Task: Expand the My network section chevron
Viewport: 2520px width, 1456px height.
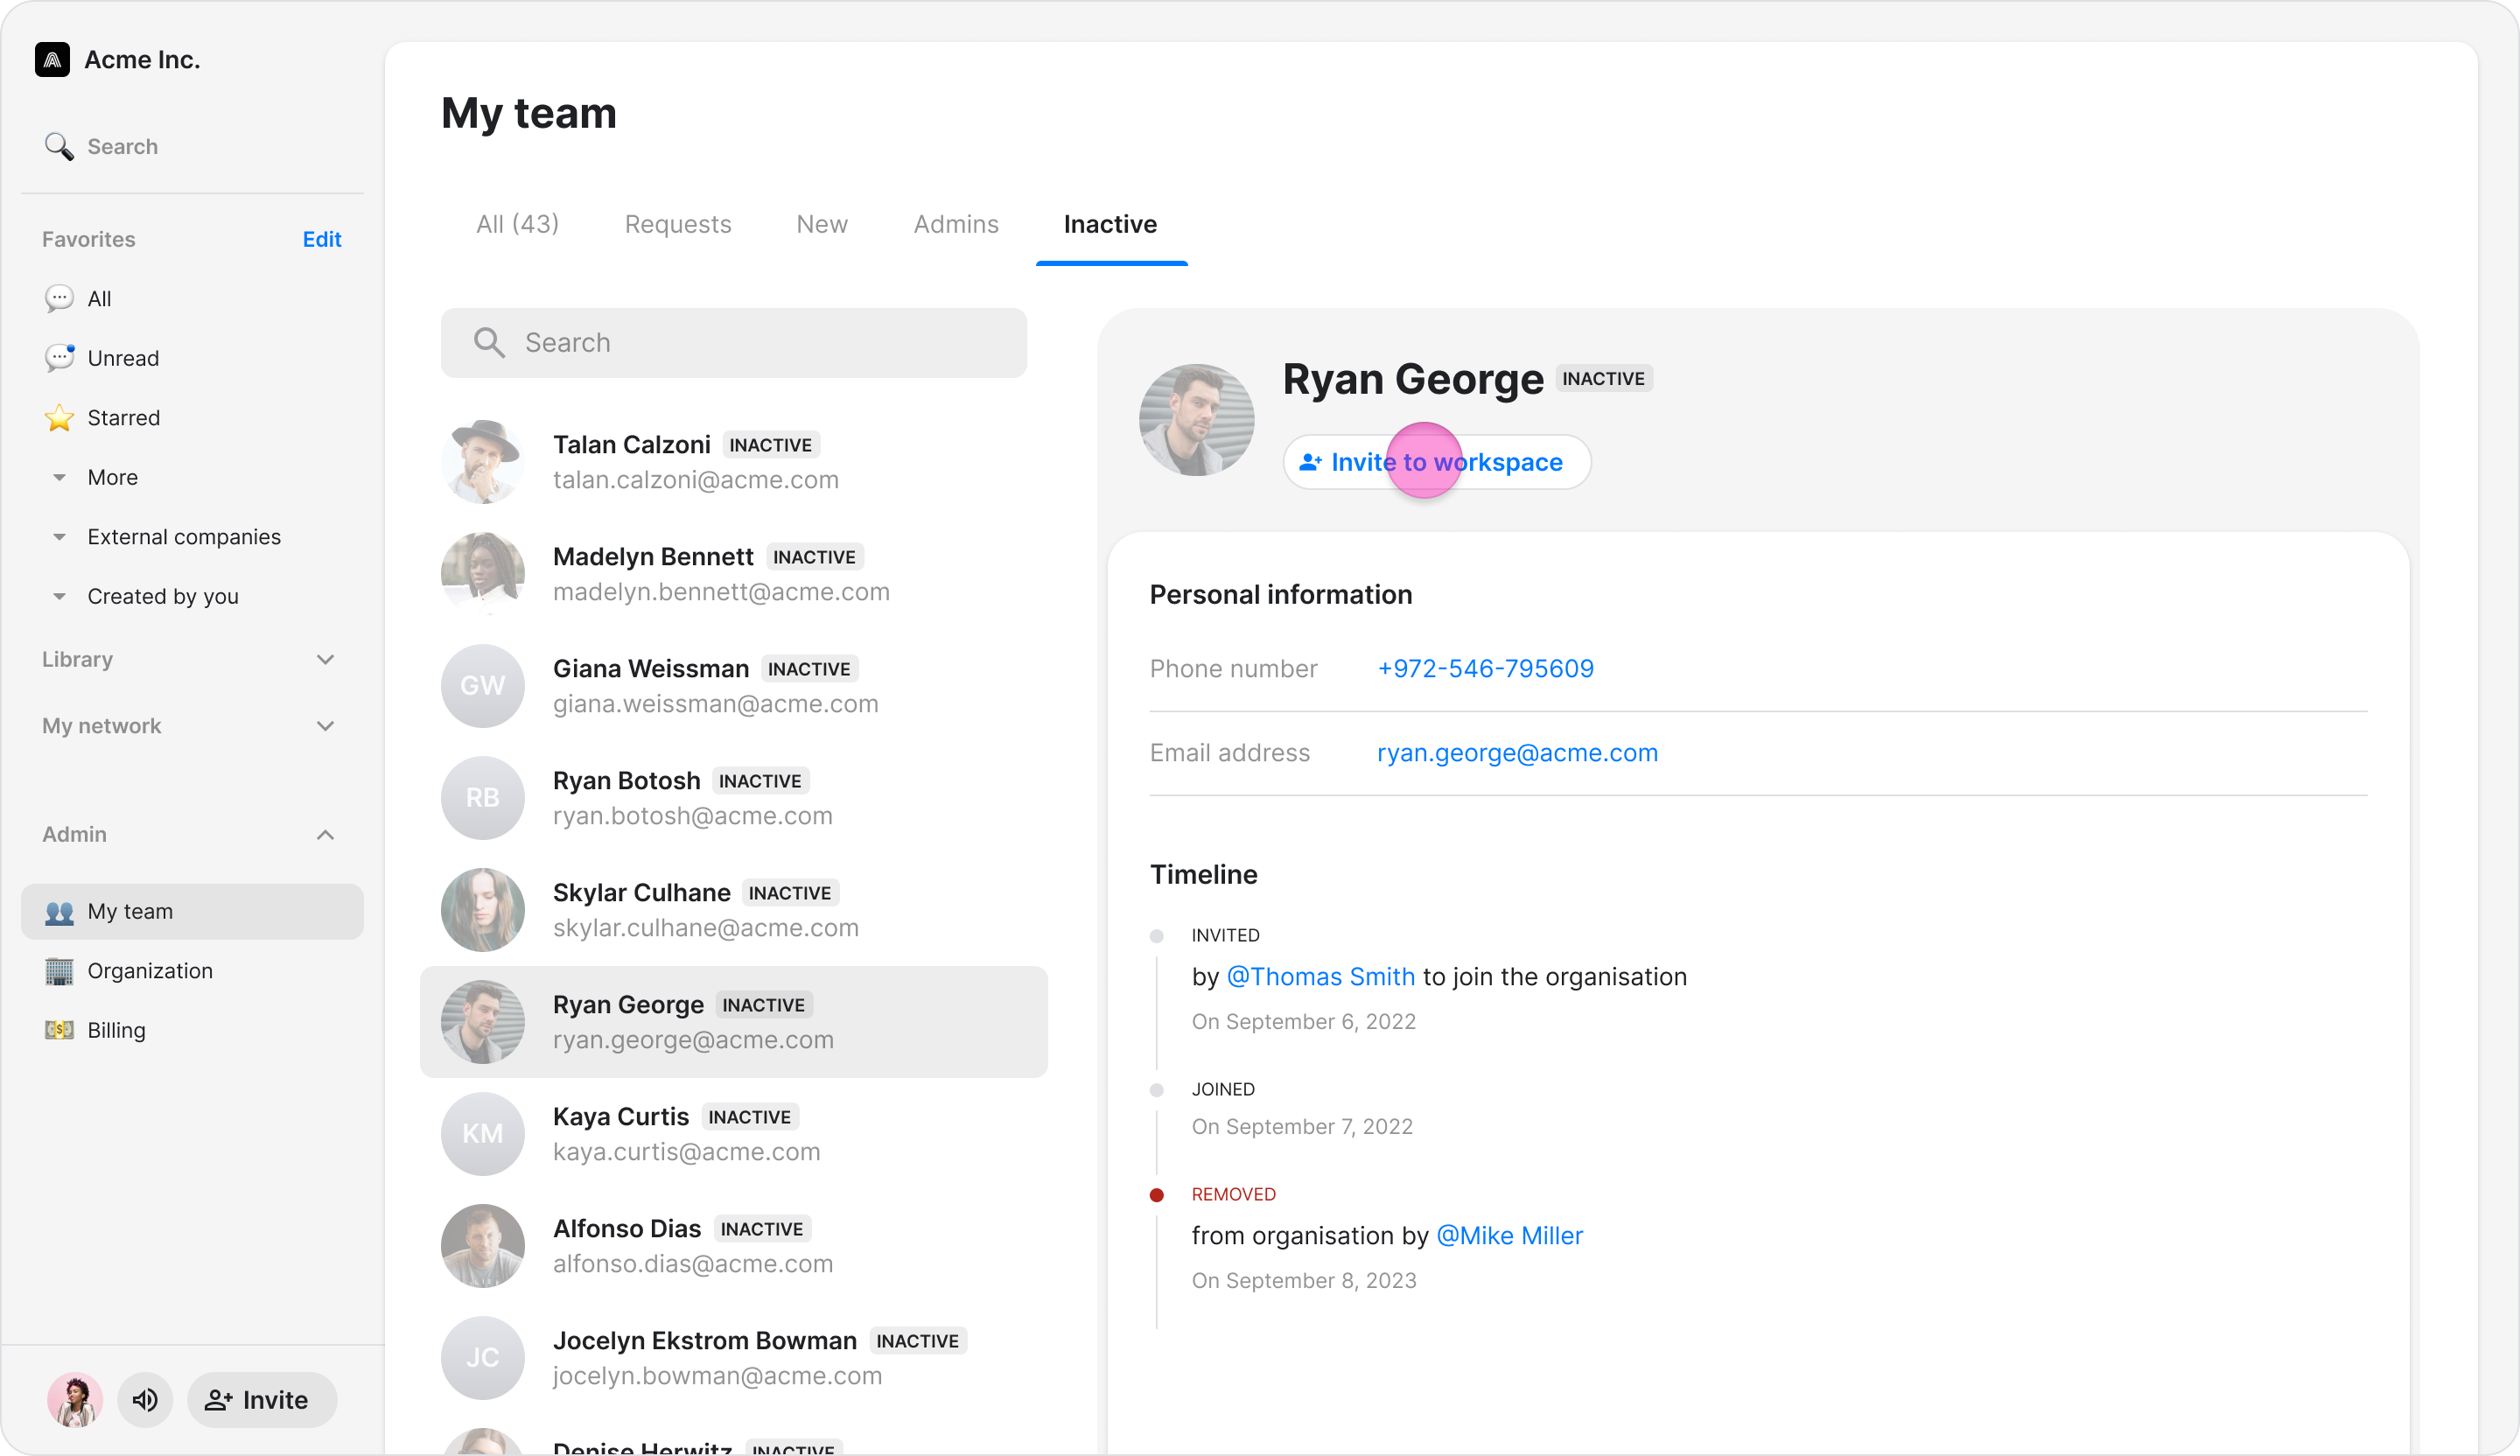Action: coord(325,726)
